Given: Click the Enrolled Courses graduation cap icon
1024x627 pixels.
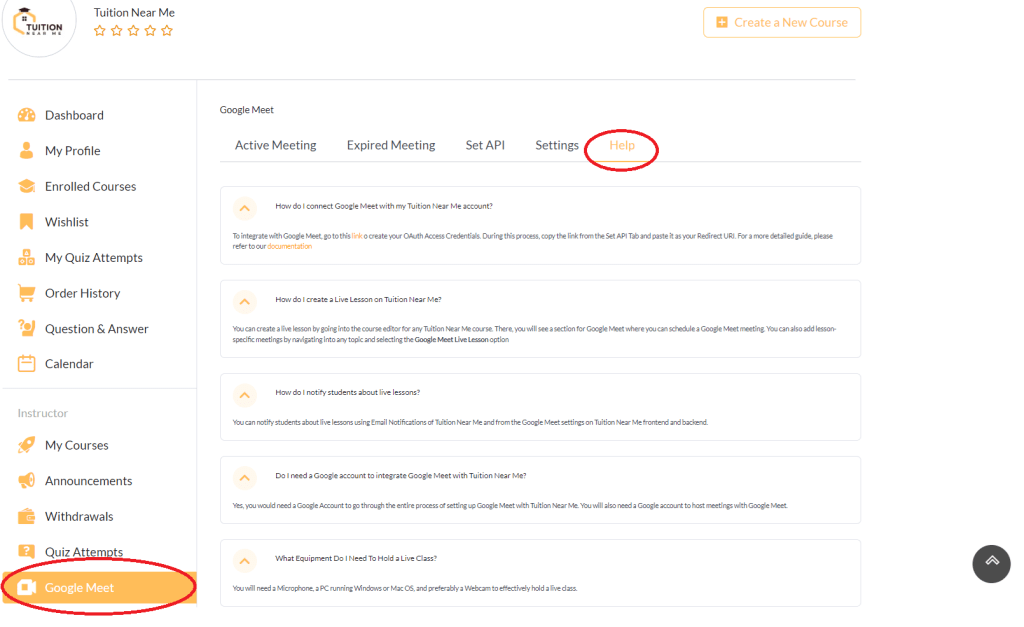Looking at the screenshot, I should pyautogui.click(x=27, y=186).
